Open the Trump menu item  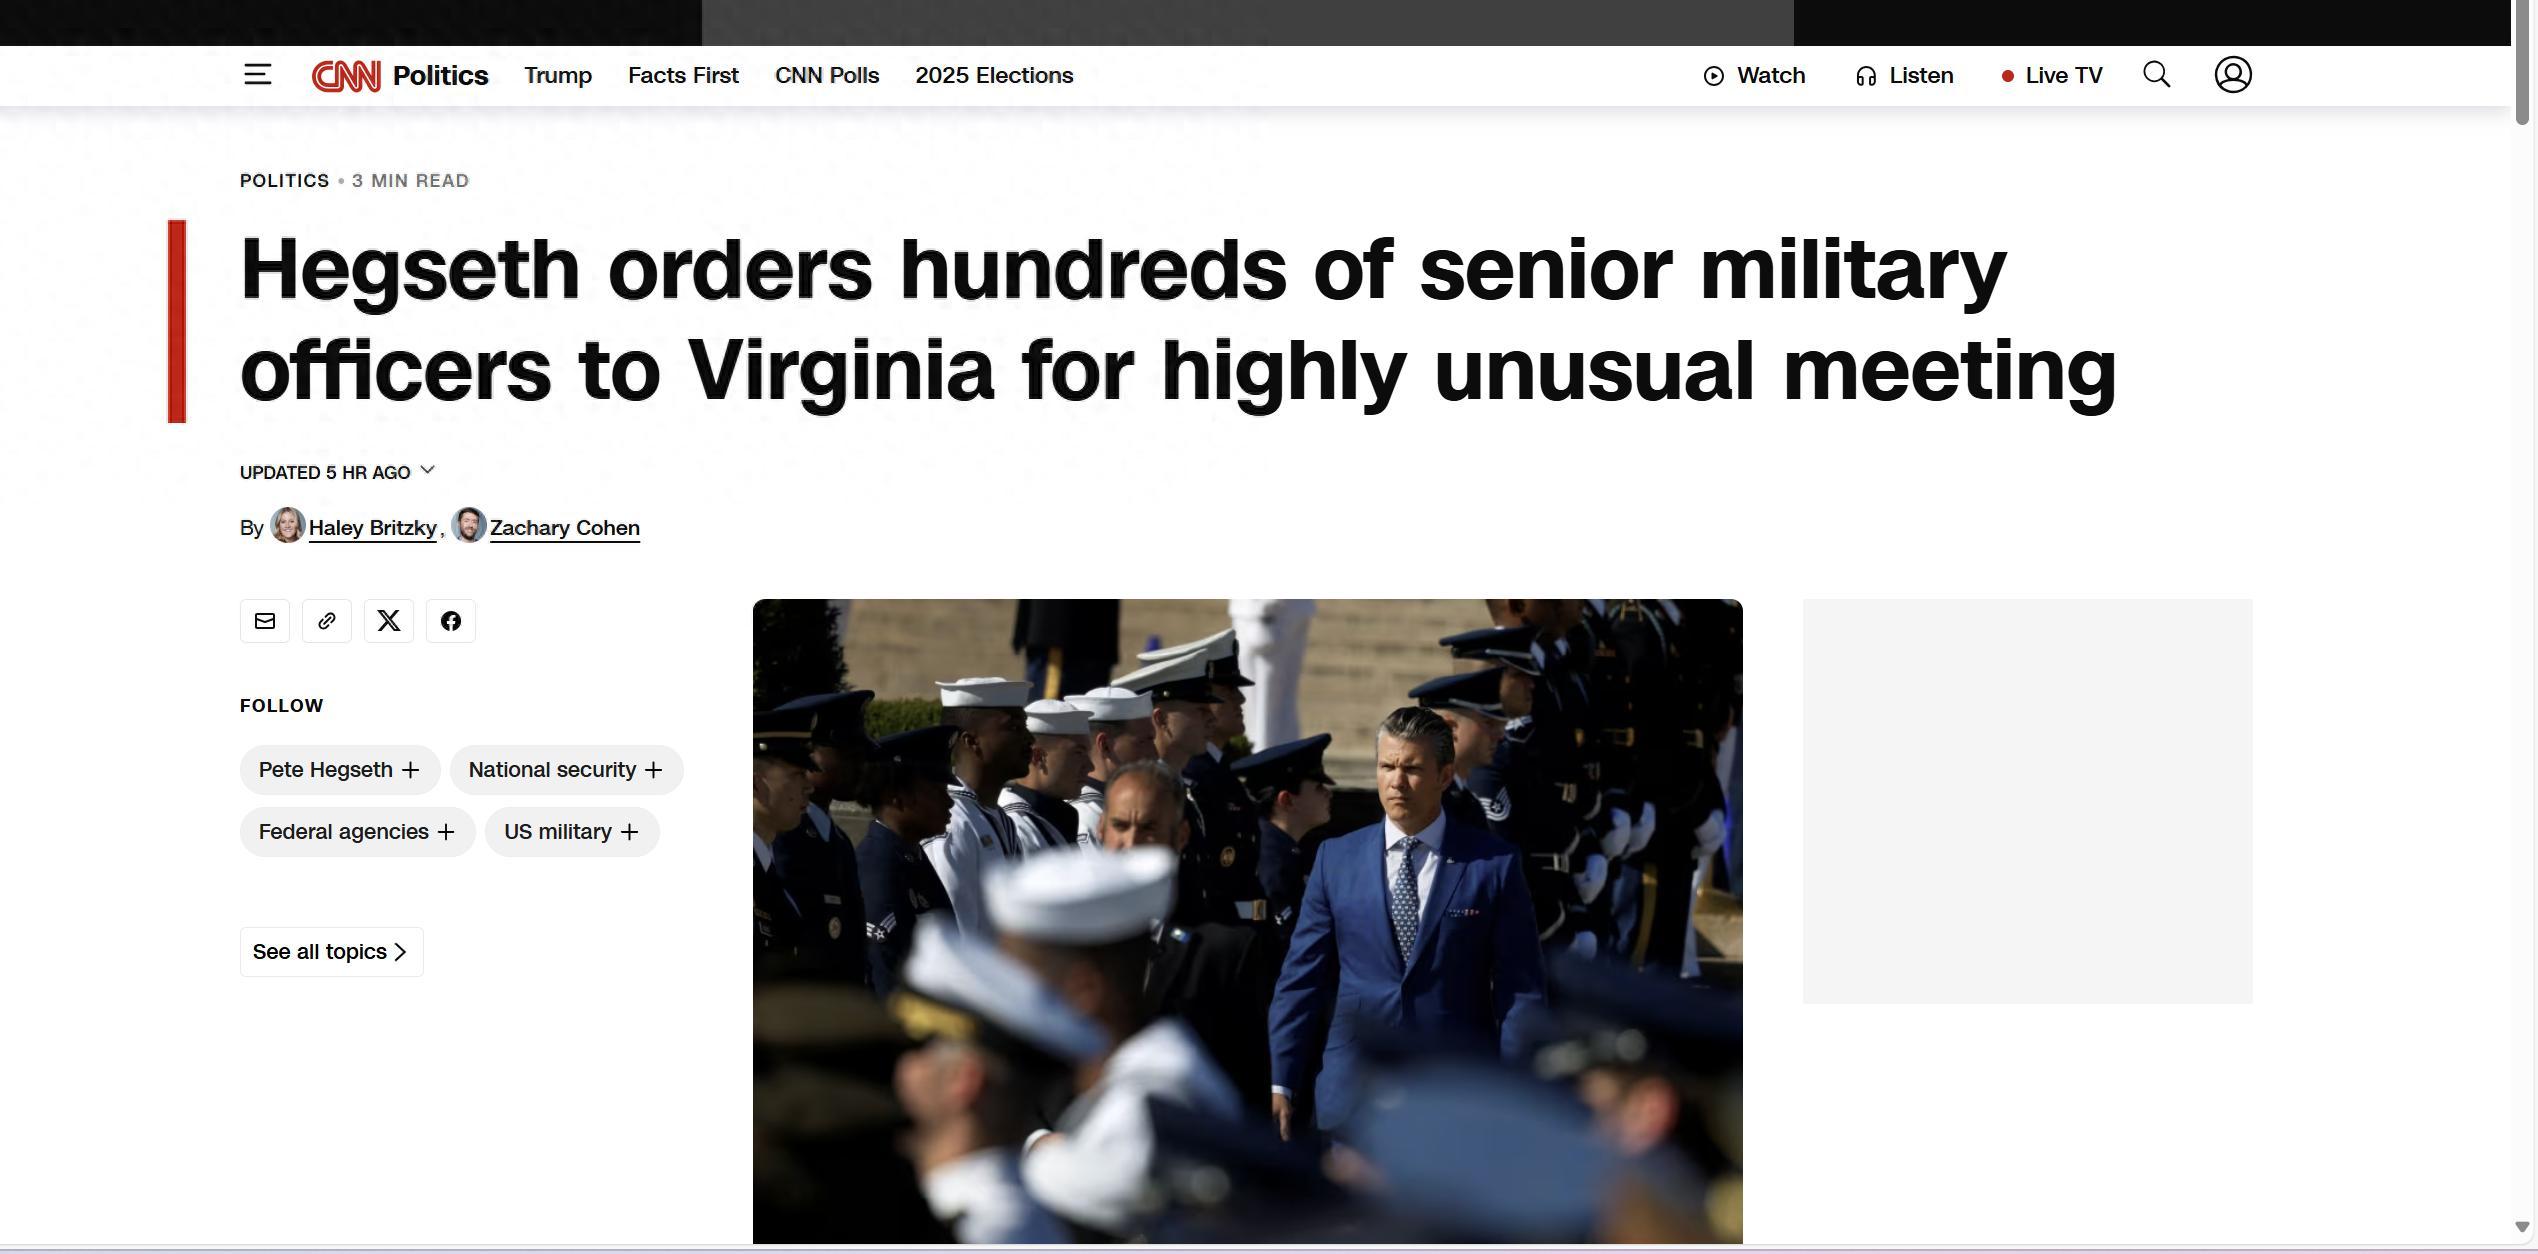point(558,76)
